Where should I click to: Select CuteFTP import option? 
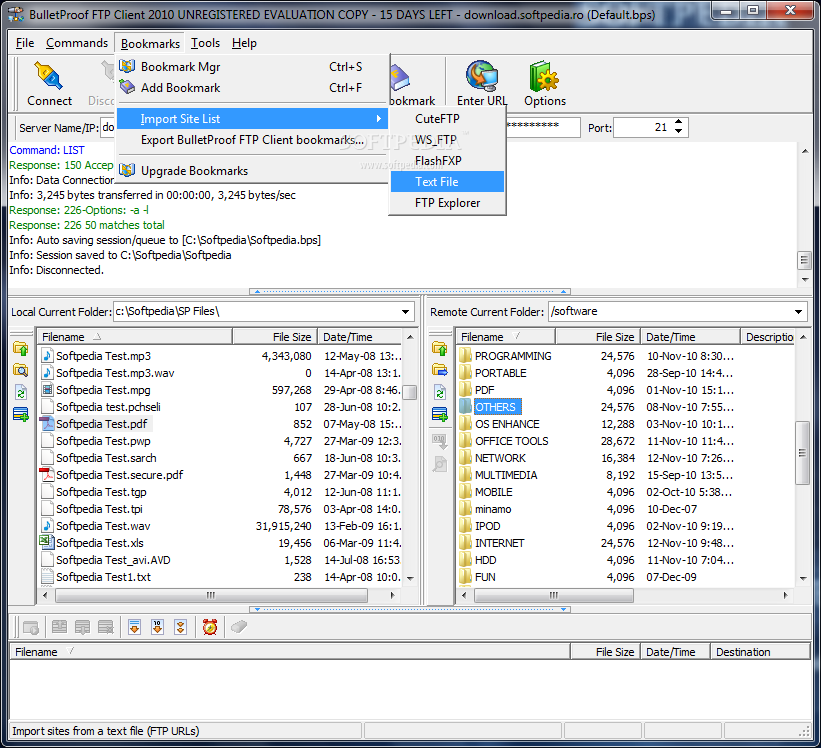tap(447, 119)
